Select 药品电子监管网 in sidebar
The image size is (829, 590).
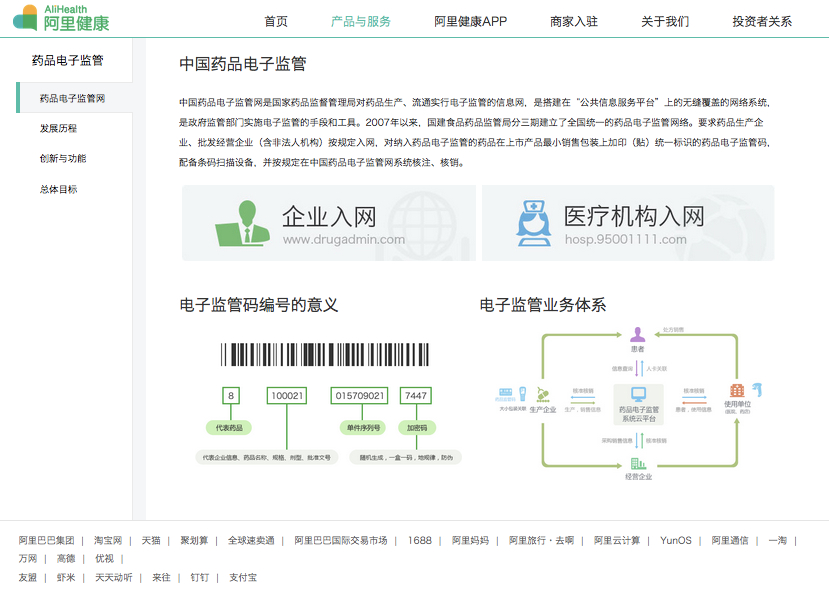click(72, 98)
